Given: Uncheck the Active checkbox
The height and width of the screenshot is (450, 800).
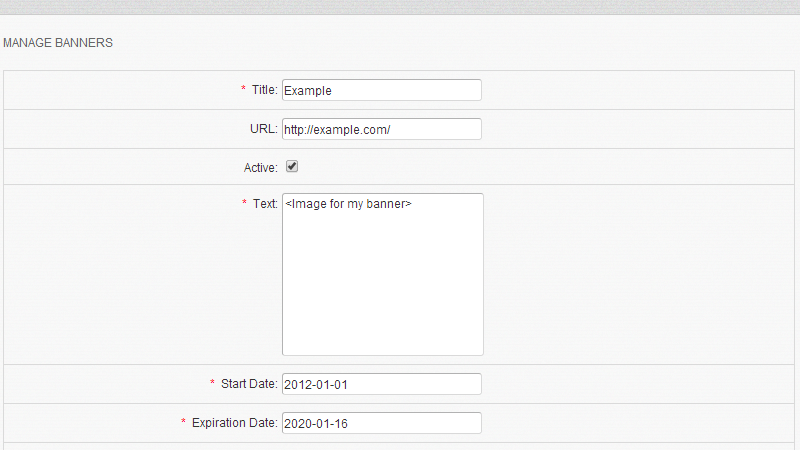Looking at the screenshot, I should [292, 167].
